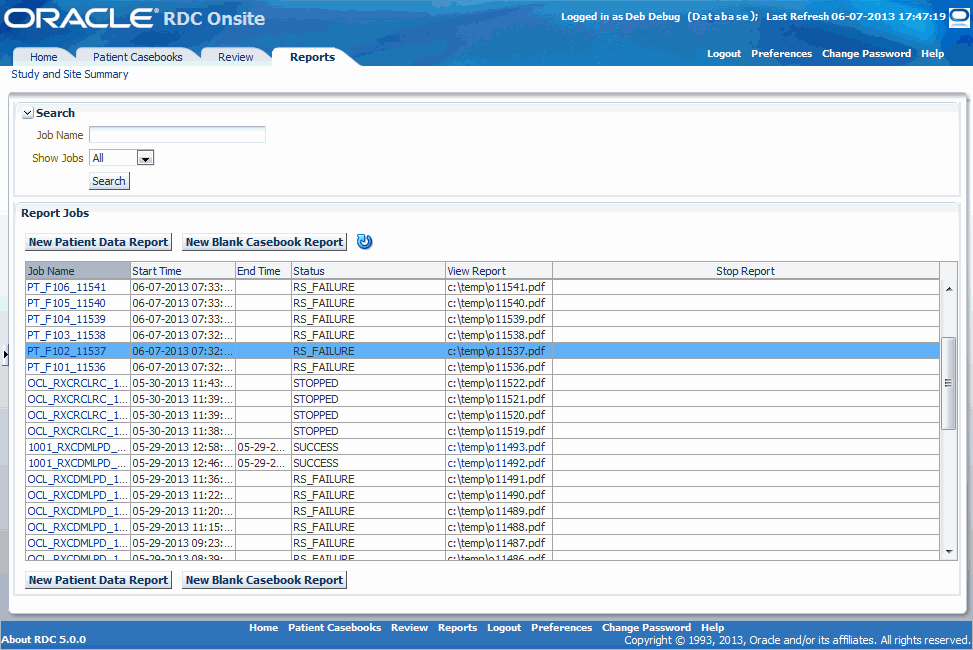Refresh the Report Jobs list
This screenshot has height=650, width=973.
[x=364, y=241]
